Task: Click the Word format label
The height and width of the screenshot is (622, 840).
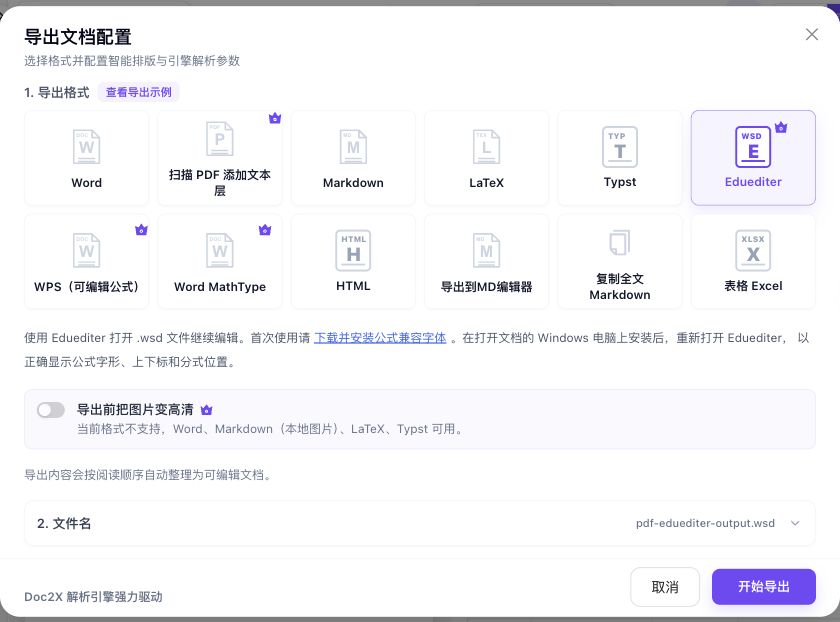Action: tap(86, 183)
